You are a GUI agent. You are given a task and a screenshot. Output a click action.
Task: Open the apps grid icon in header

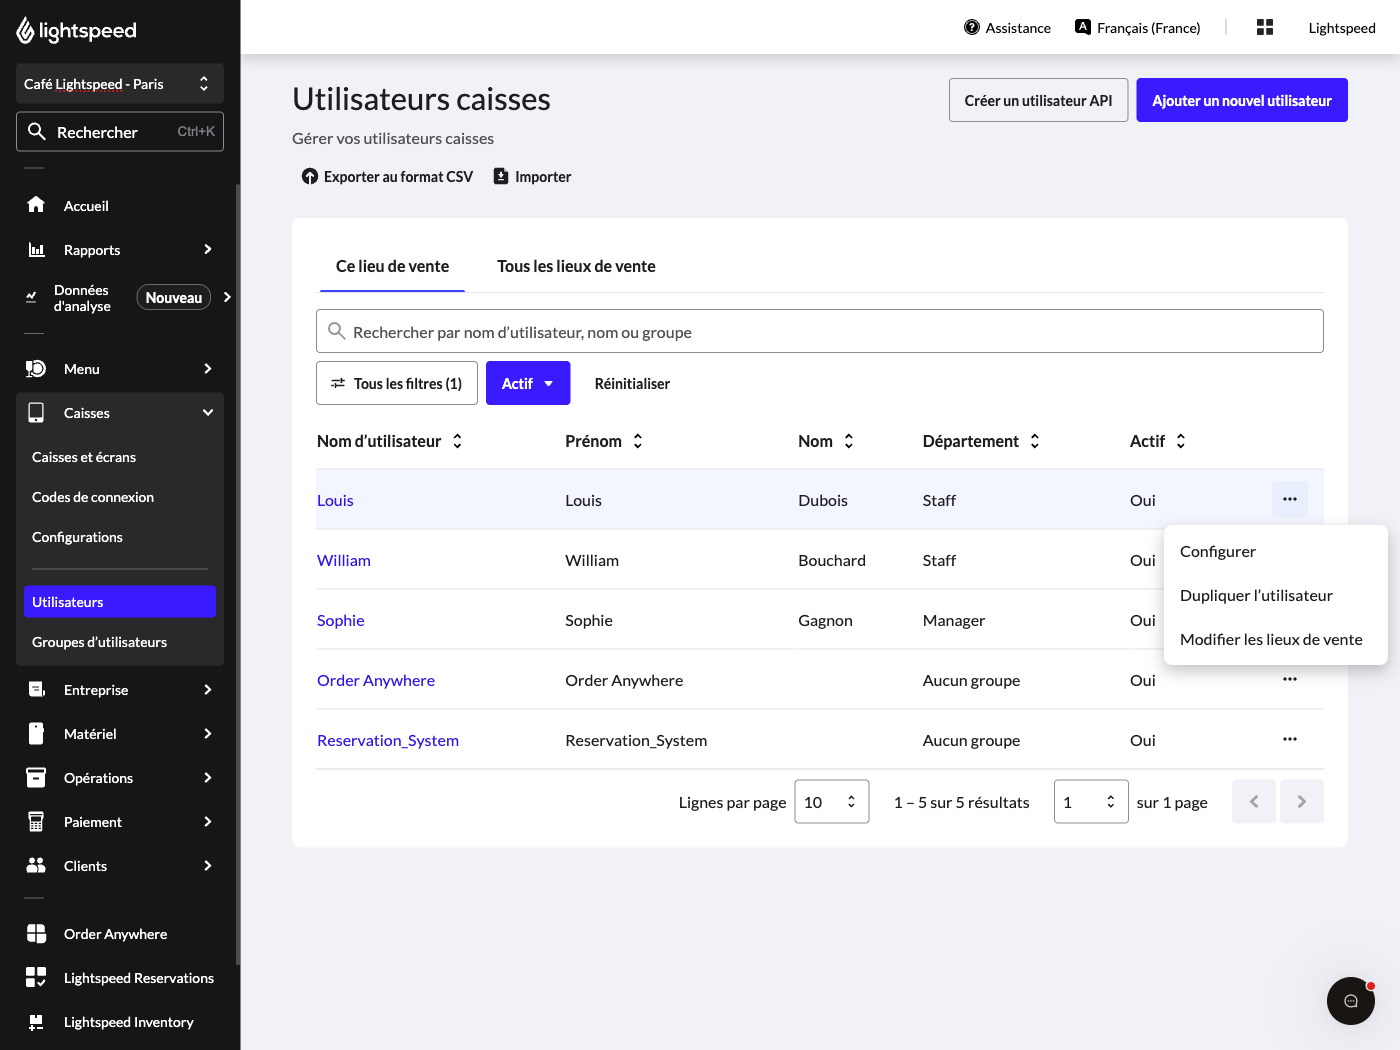click(1265, 27)
